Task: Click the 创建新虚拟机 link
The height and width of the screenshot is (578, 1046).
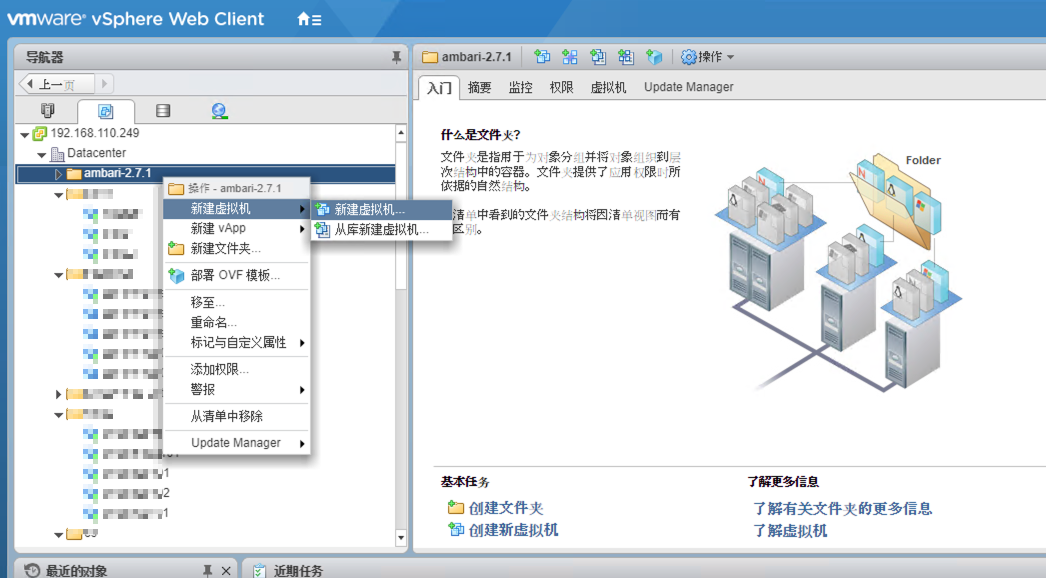Action: point(513,530)
